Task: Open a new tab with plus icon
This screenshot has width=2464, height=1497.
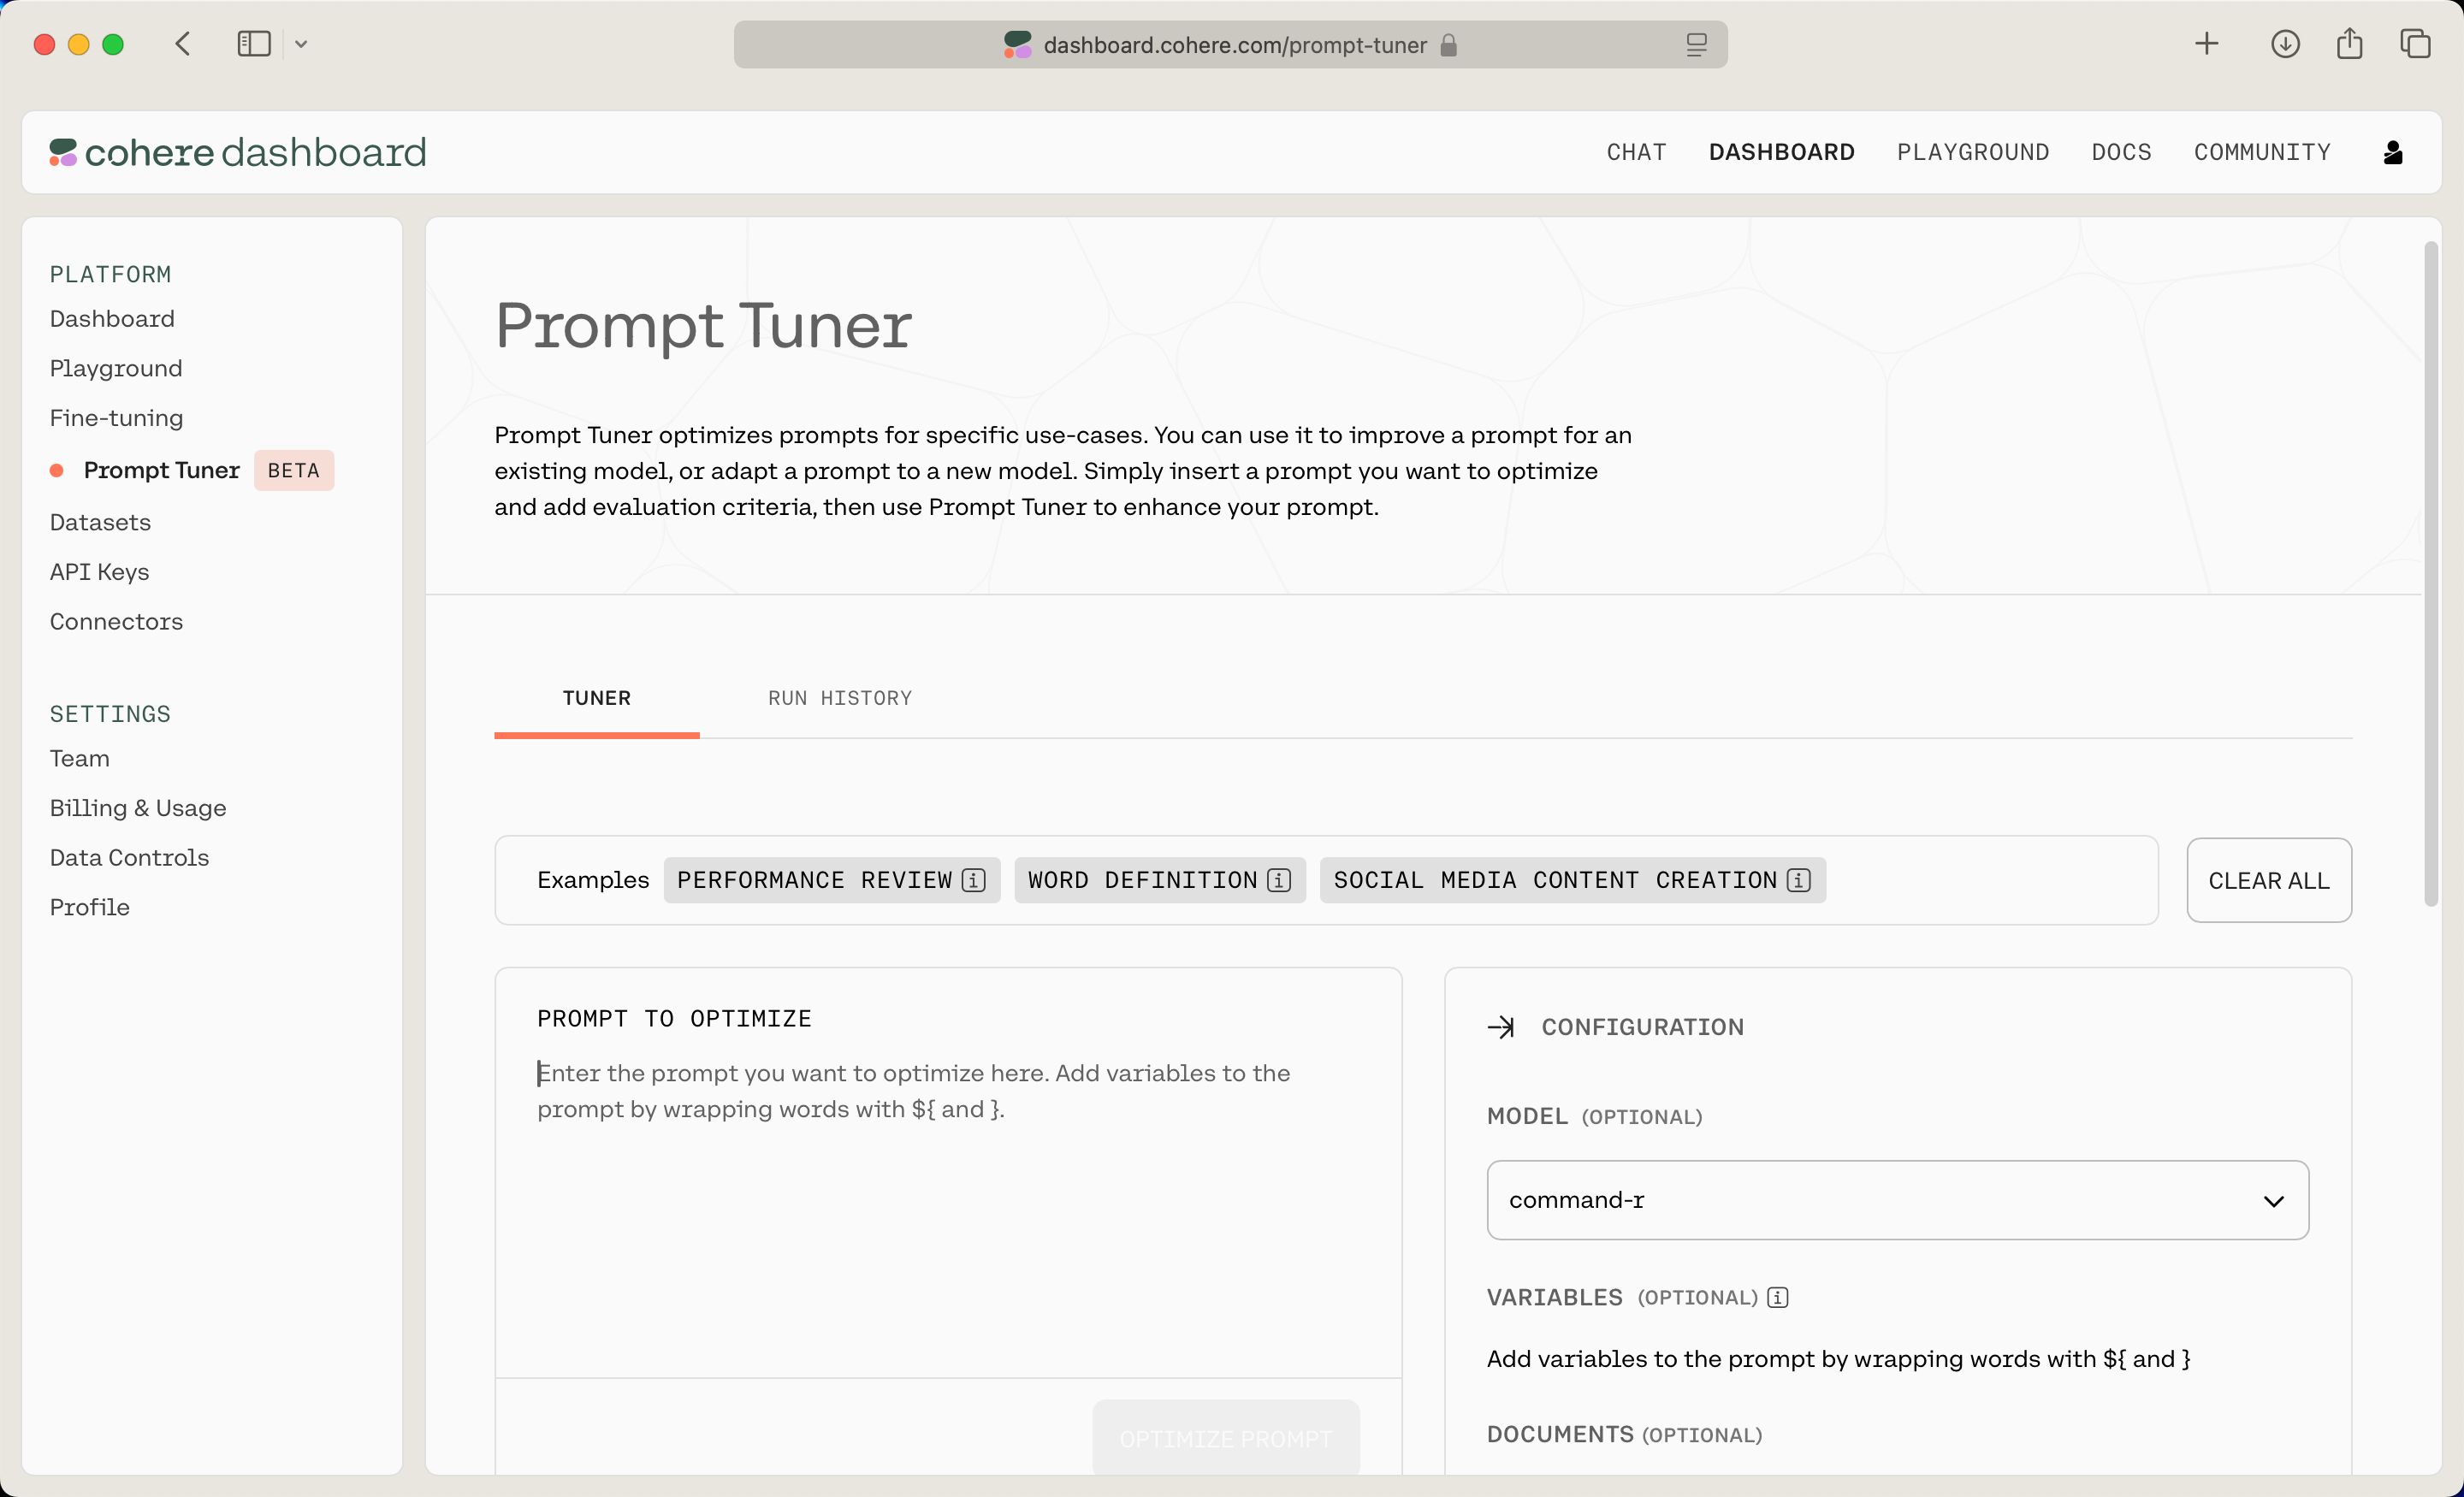Action: pyautogui.click(x=2206, y=44)
